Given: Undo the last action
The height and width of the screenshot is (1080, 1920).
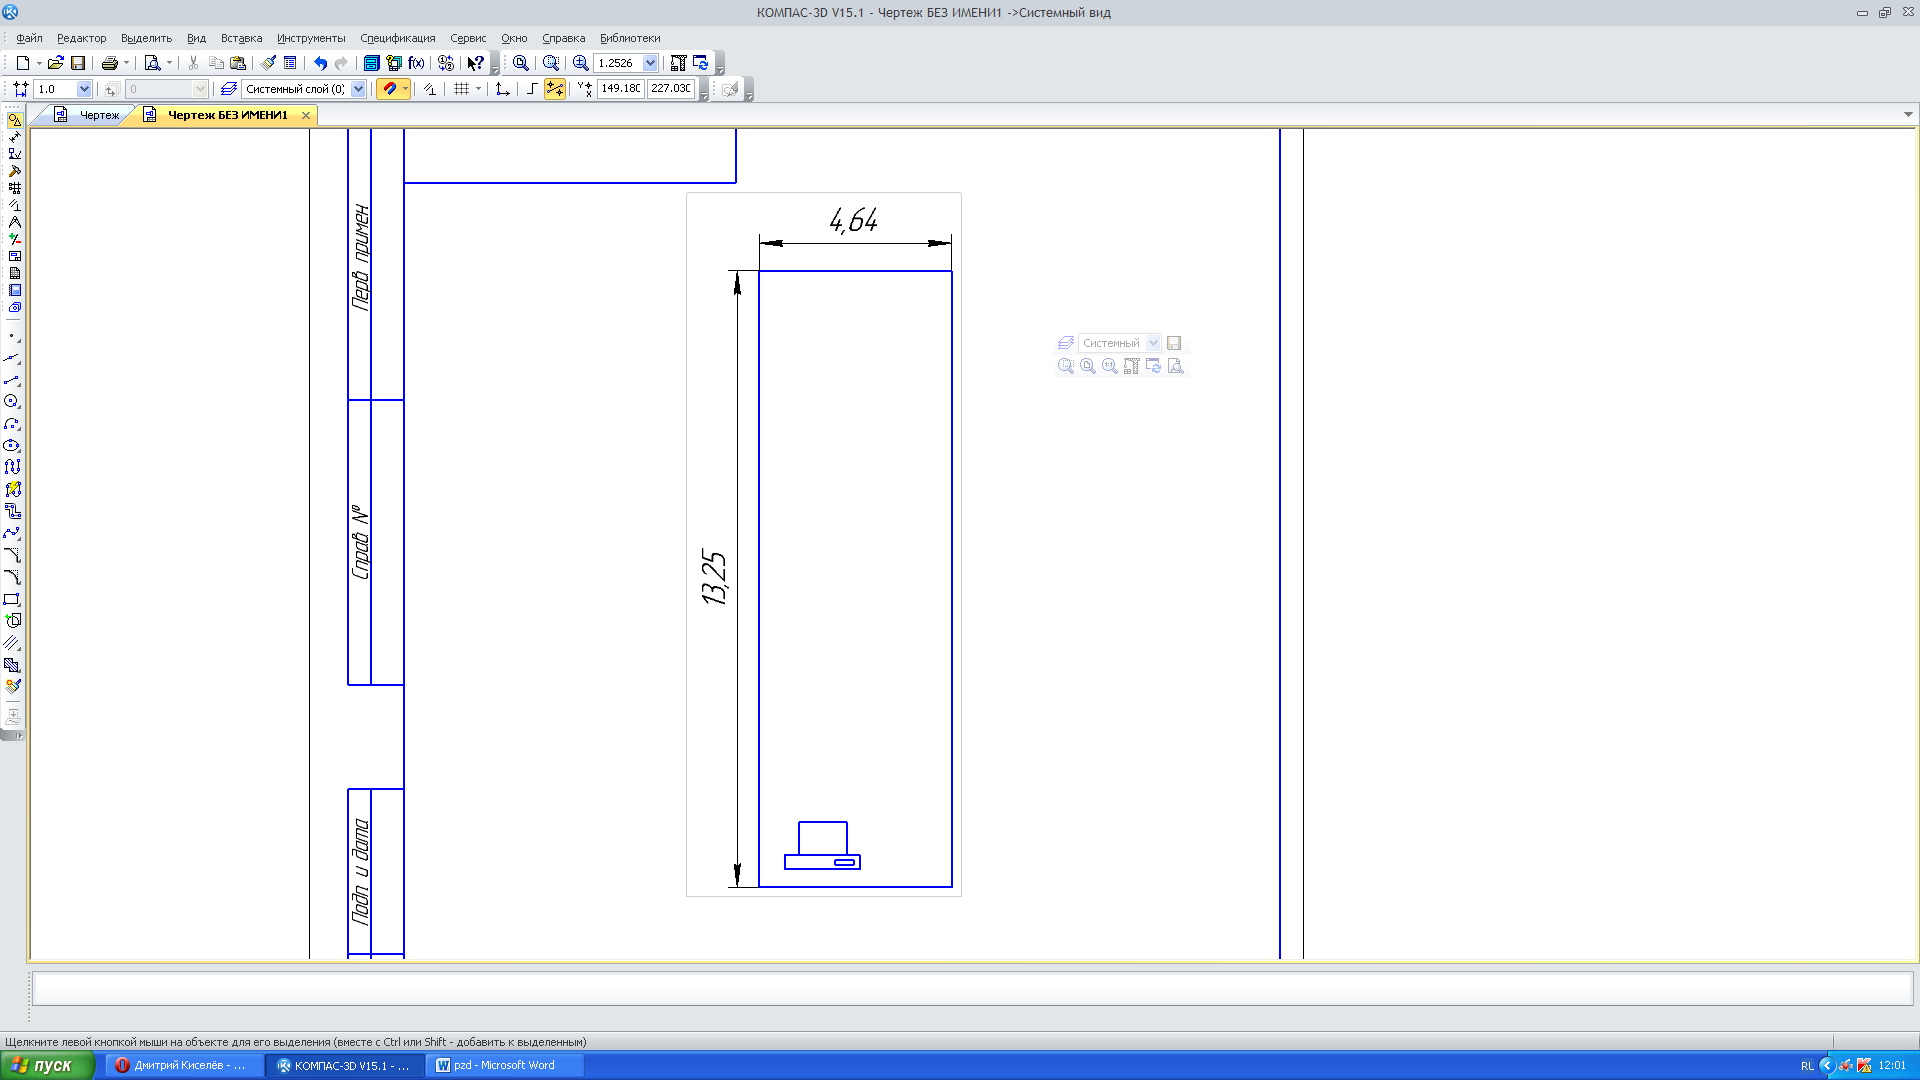Looking at the screenshot, I should (320, 63).
